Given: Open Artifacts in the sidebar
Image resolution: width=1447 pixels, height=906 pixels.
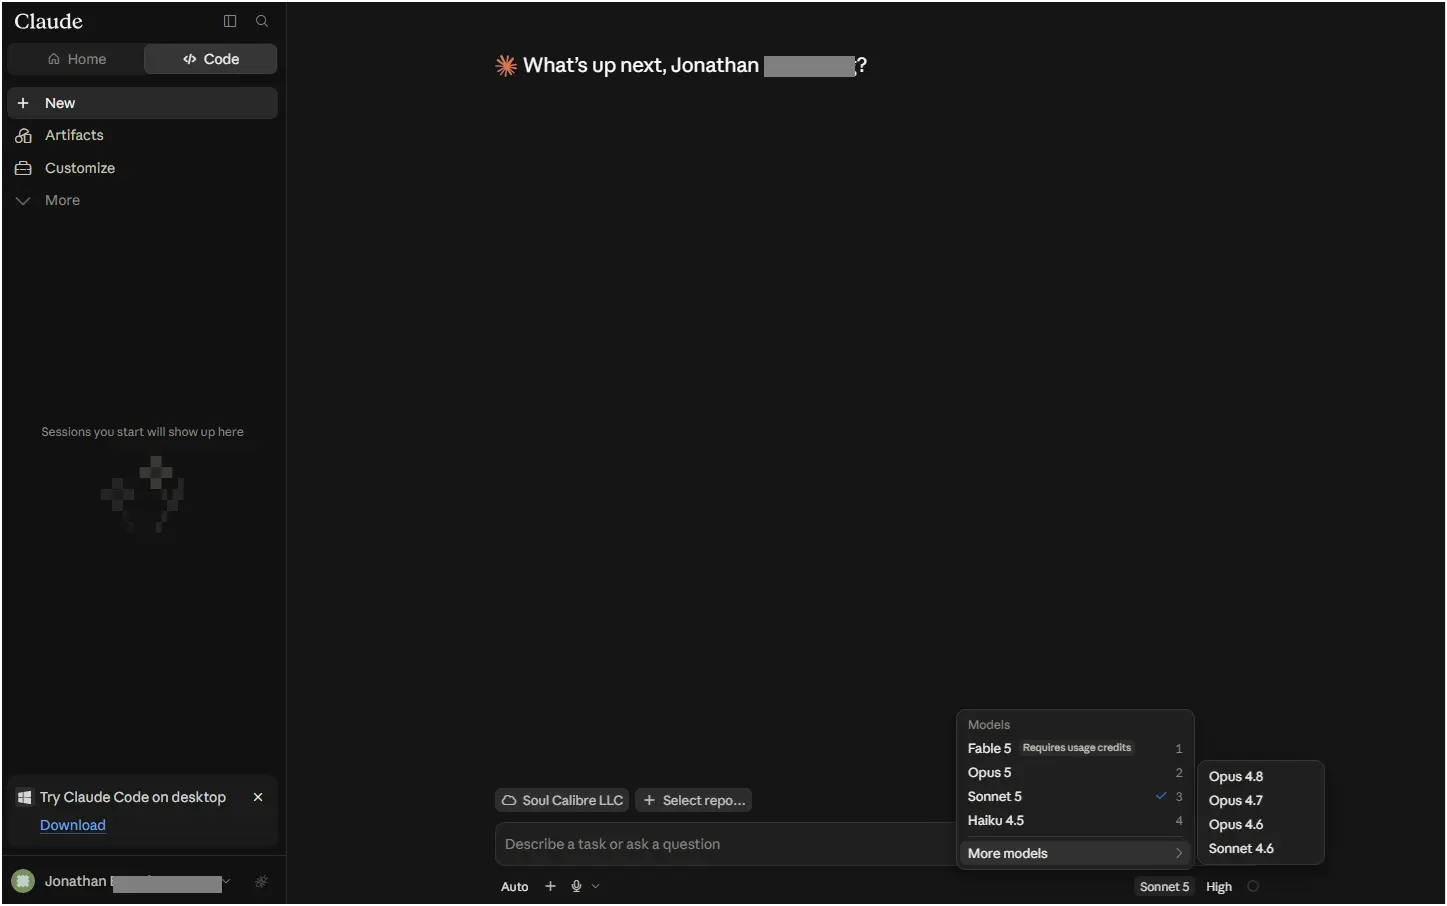Looking at the screenshot, I should (x=142, y=135).
